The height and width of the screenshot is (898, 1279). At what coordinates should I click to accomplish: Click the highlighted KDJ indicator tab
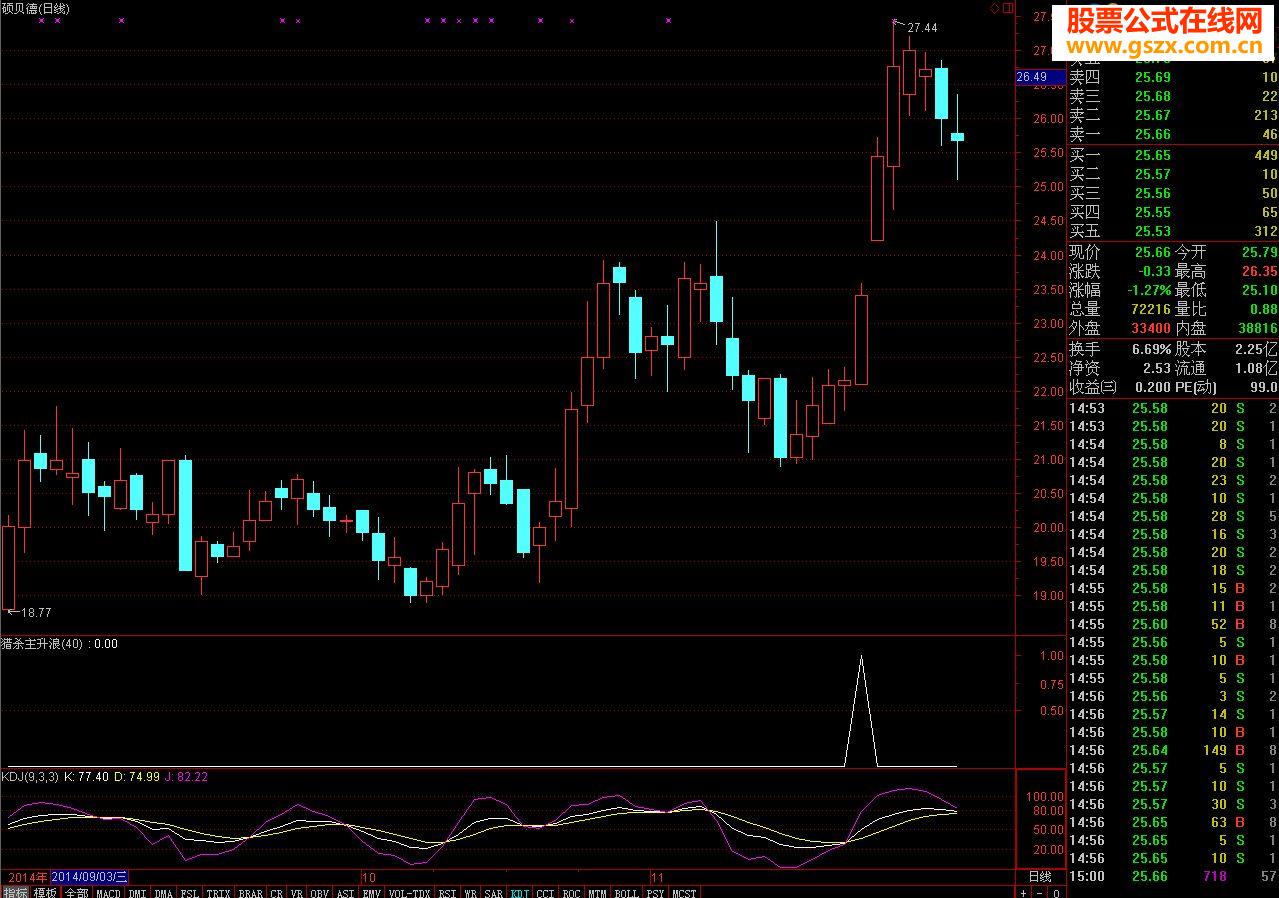tap(521, 892)
